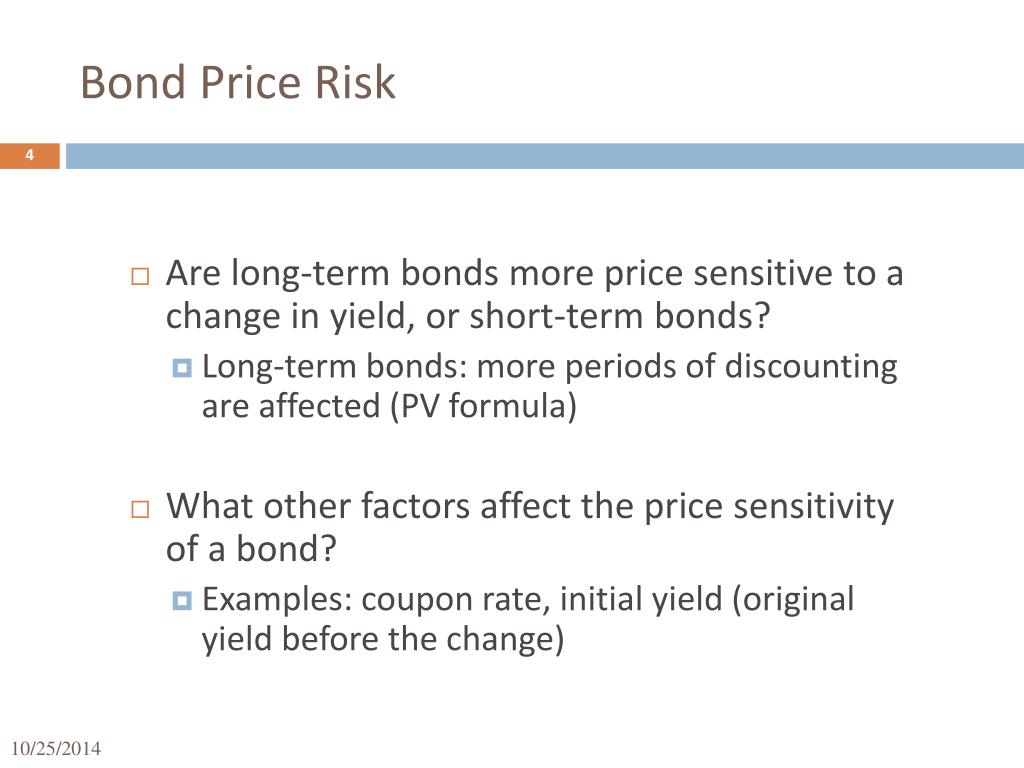Click the 10/25/2014 date footer
This screenshot has height=768, width=1024.
(x=56, y=748)
